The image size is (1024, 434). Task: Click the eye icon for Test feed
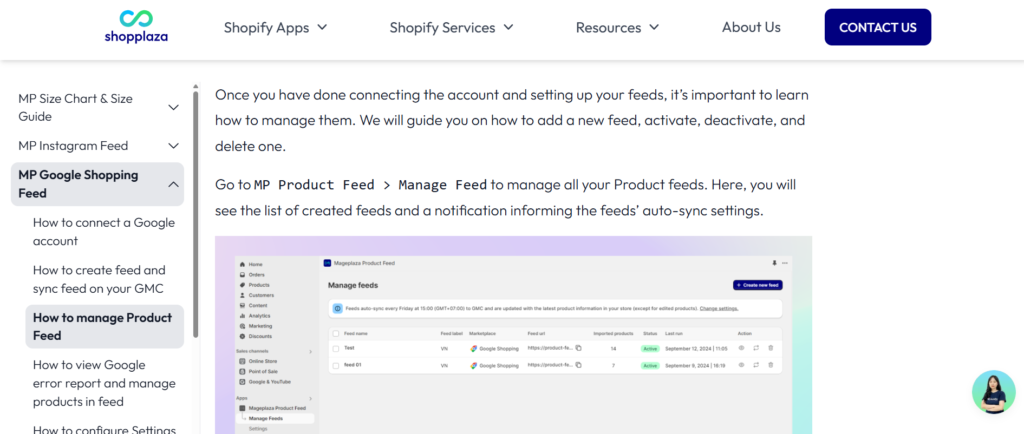tap(741, 349)
